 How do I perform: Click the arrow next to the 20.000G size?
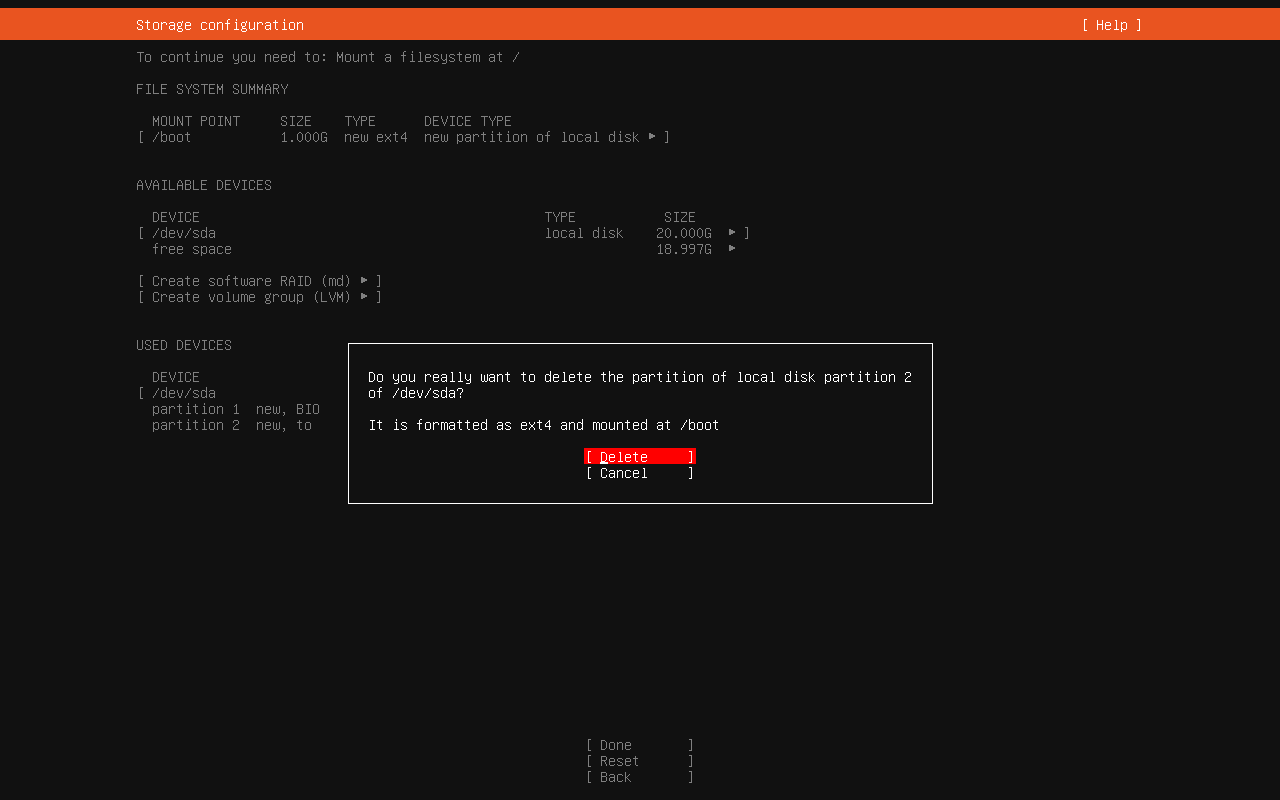pyautogui.click(x=732, y=232)
